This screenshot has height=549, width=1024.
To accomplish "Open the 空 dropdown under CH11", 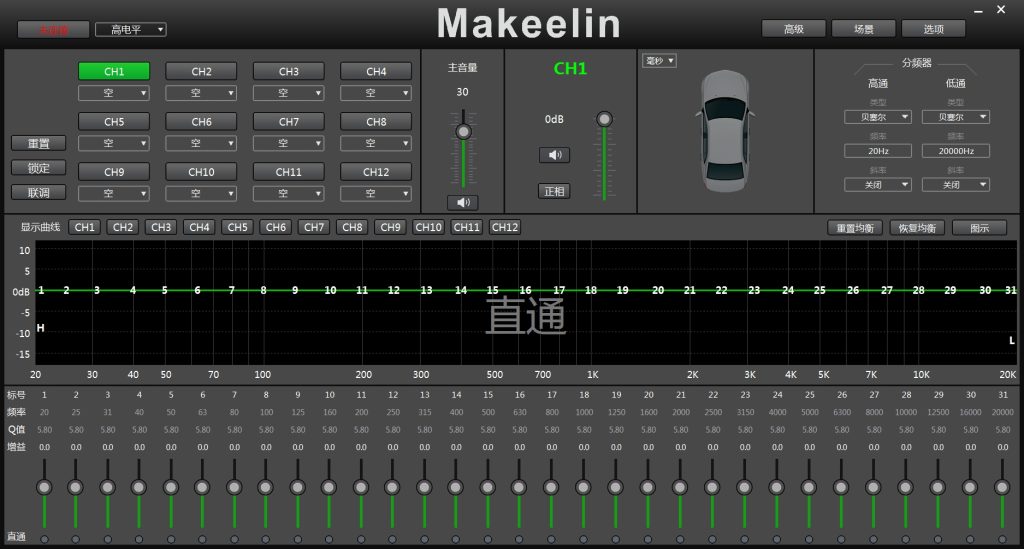I will tap(289, 194).
